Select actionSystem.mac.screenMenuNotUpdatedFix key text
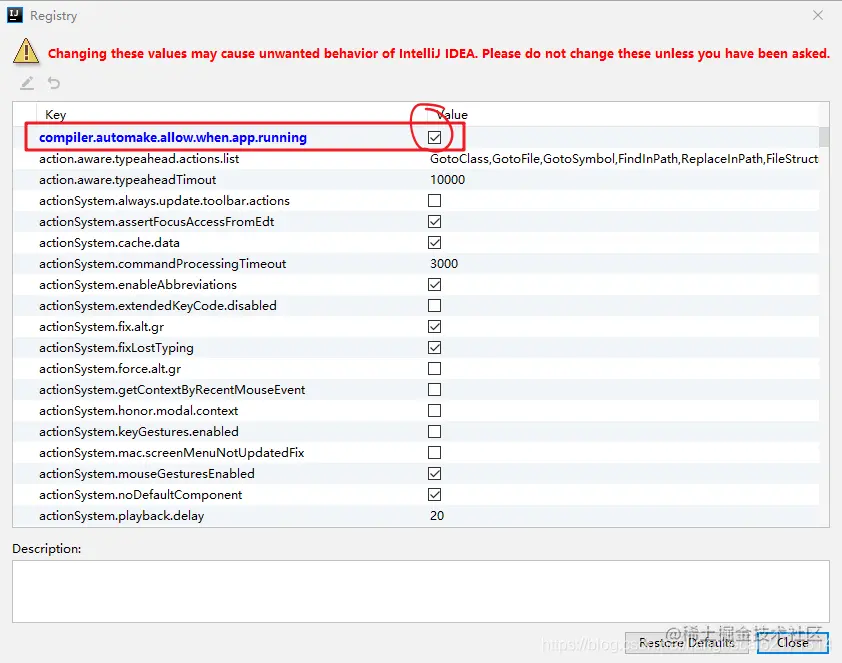 [171, 453]
